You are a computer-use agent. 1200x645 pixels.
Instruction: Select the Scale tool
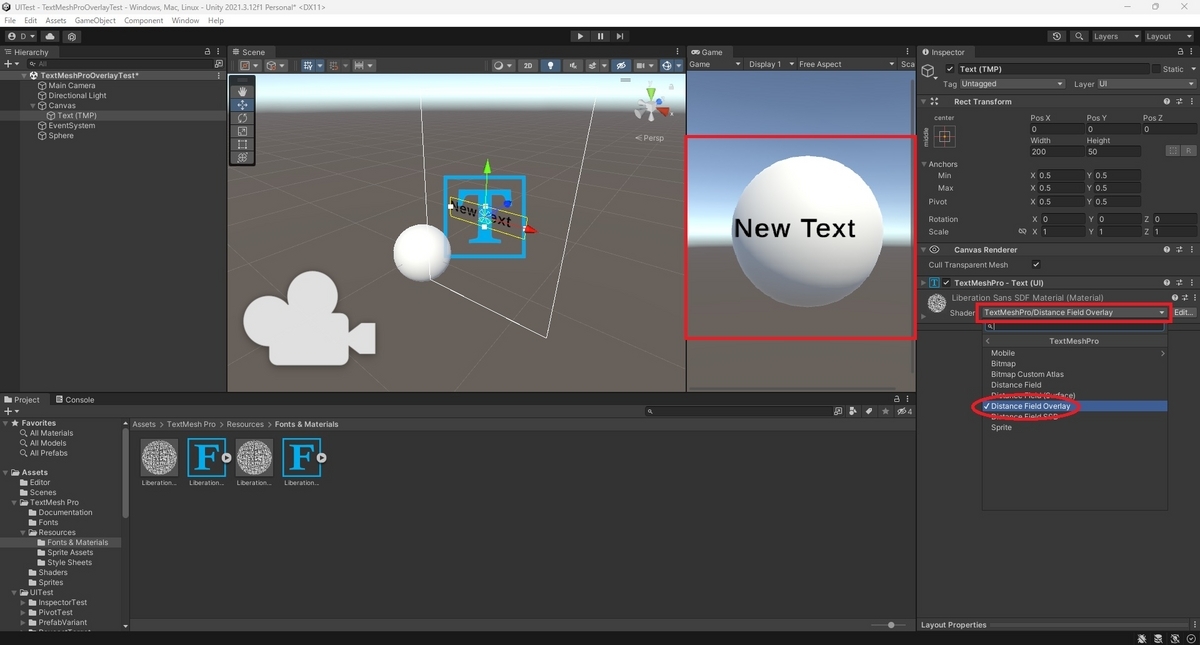click(242, 131)
